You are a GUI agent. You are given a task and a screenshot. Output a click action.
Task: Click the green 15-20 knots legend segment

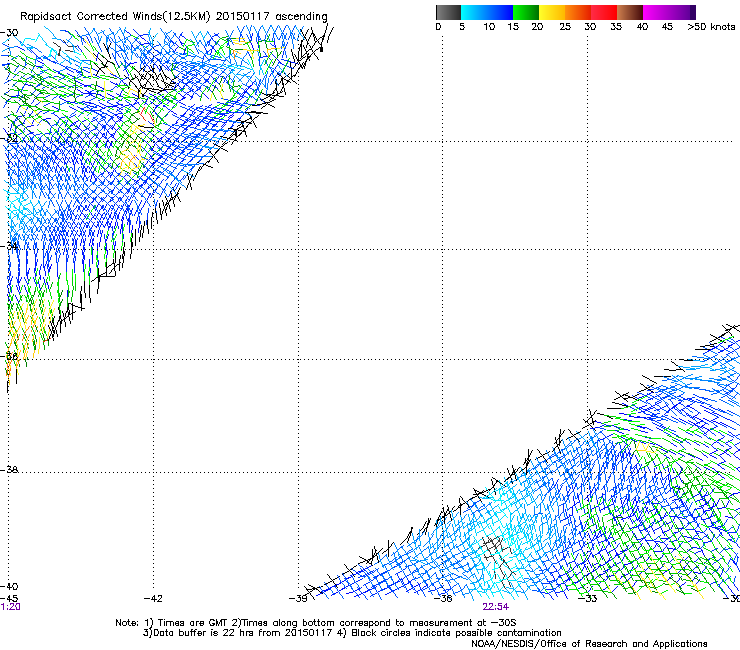pos(526,12)
